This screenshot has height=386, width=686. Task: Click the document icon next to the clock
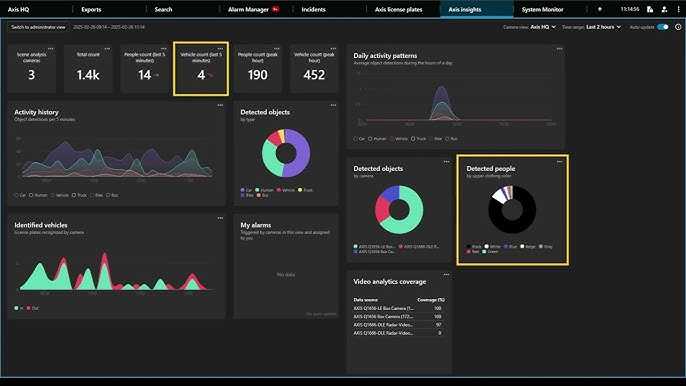650,9
